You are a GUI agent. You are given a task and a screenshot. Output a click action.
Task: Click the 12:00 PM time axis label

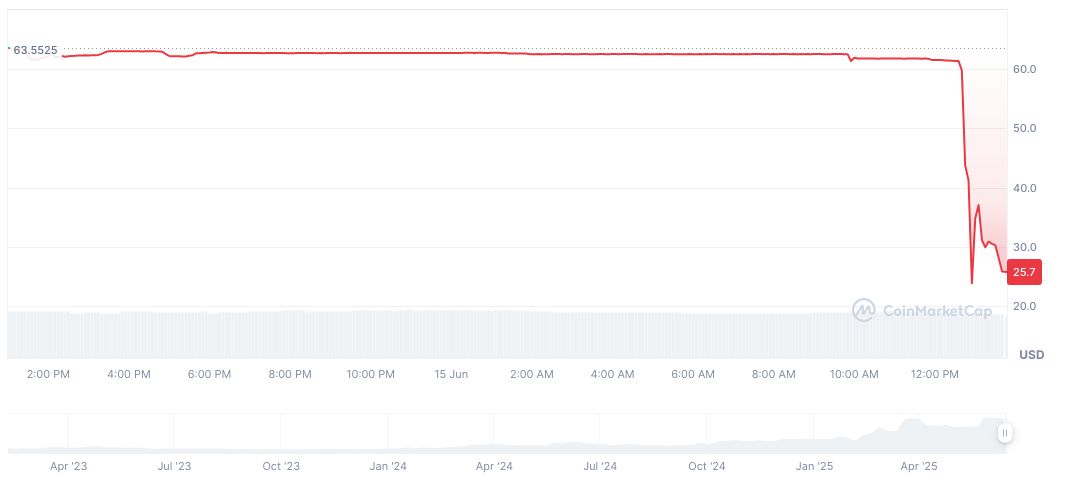click(935, 374)
